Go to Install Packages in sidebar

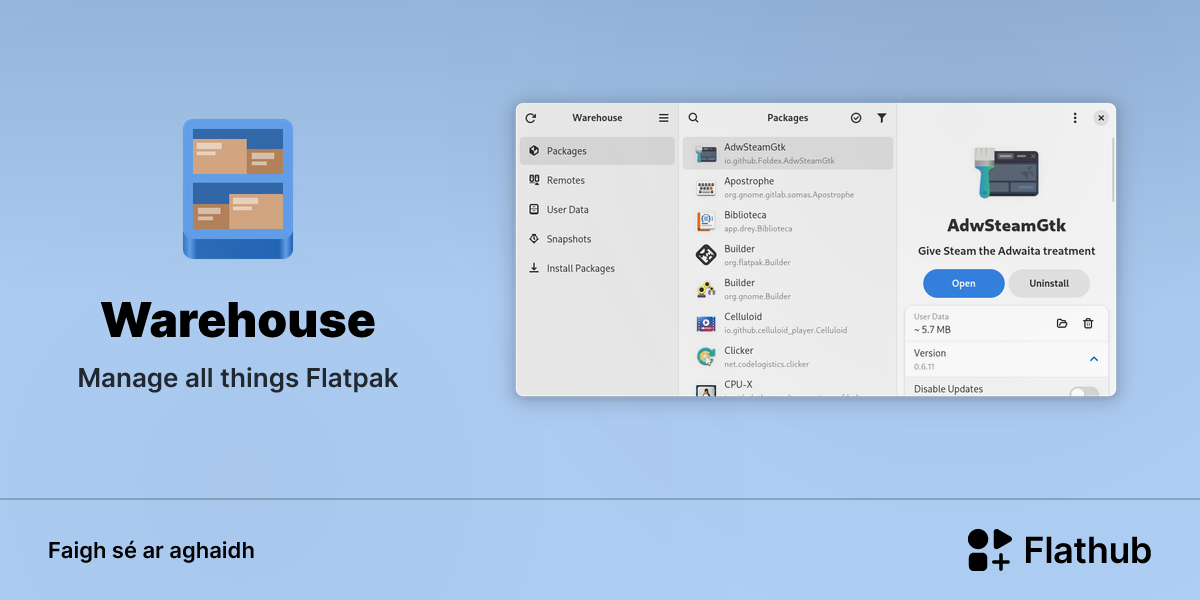coord(597,268)
